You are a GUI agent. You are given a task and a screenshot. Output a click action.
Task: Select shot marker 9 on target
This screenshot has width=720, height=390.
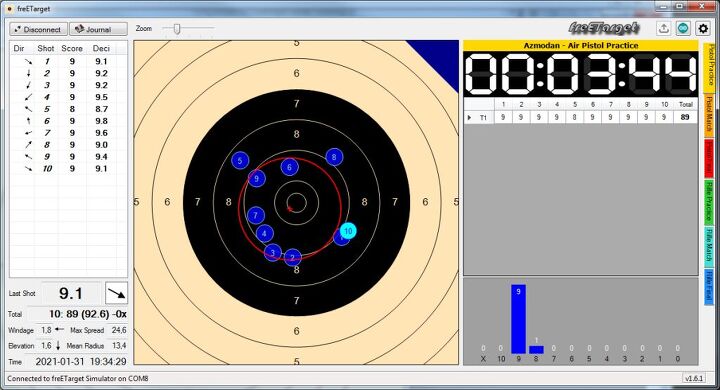tap(256, 178)
